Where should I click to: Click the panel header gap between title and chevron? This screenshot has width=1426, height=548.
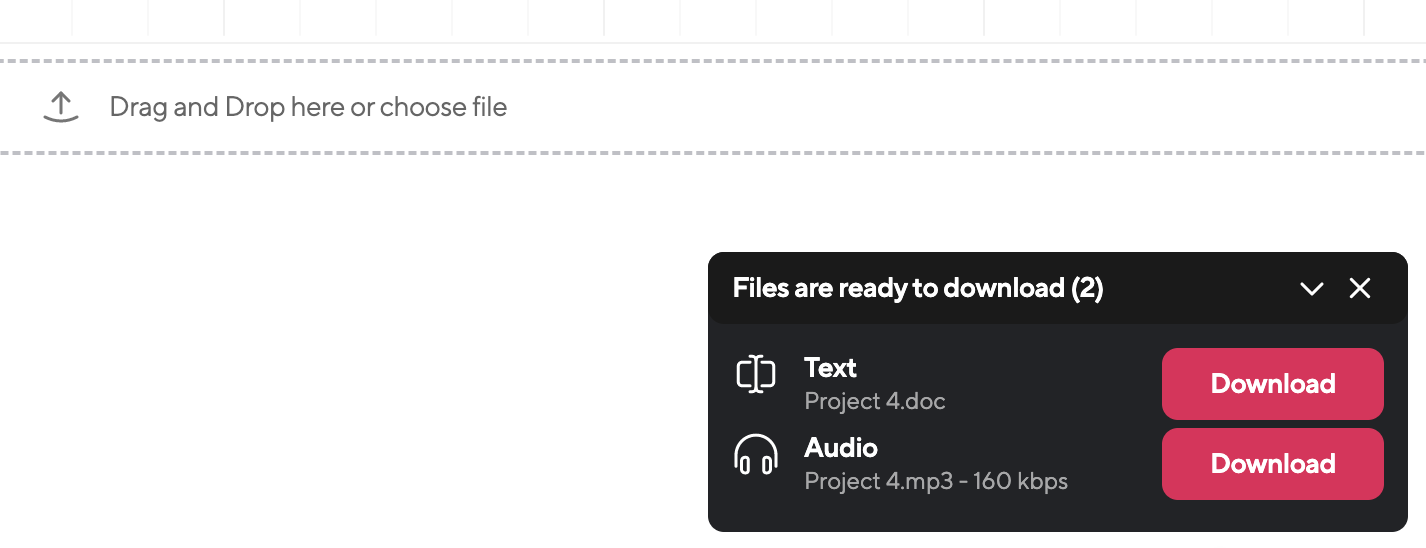[x=1200, y=289]
